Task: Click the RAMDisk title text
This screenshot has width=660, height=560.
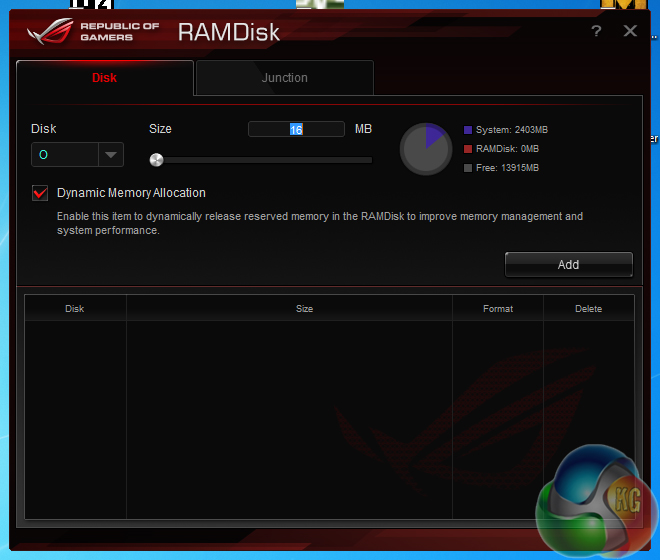Action: pos(229,32)
